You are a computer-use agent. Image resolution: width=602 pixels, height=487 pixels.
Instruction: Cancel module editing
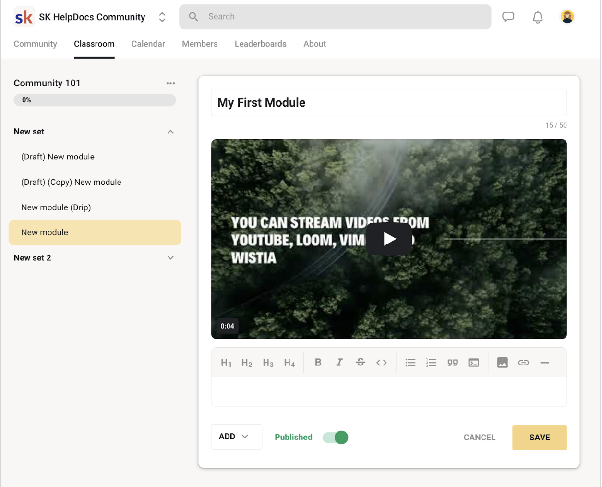(x=479, y=437)
